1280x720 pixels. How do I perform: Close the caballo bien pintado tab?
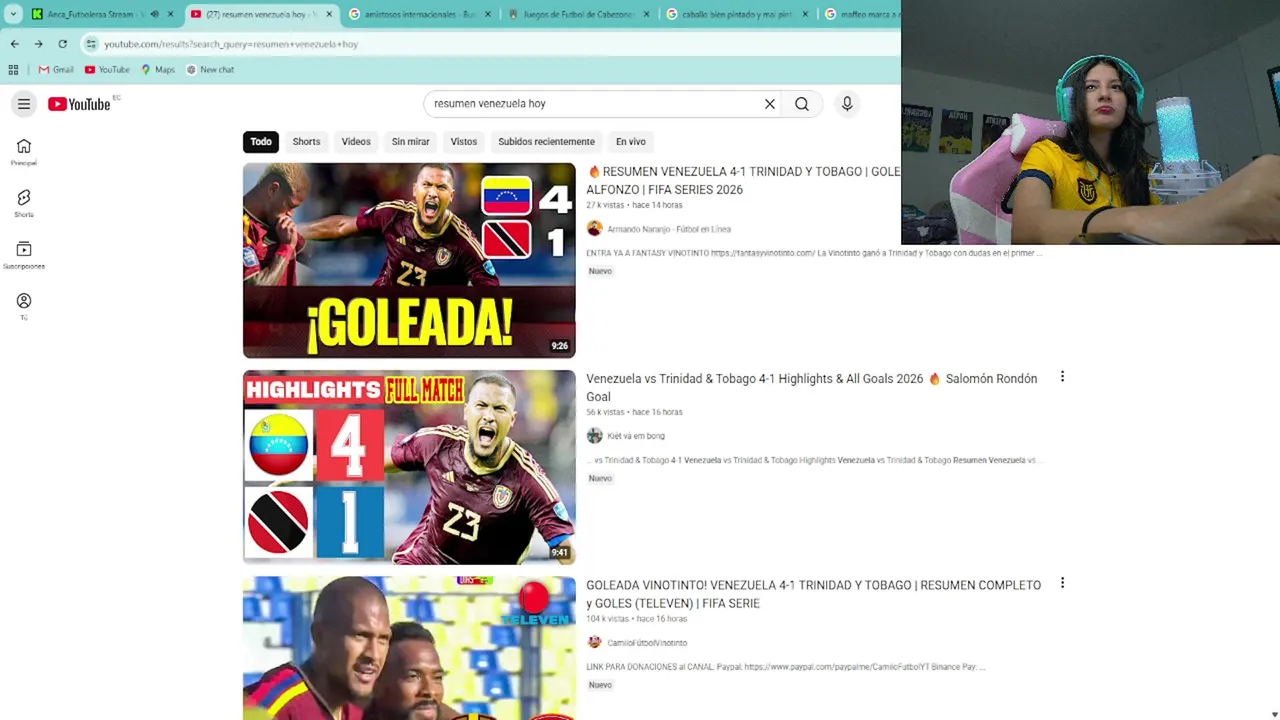805,14
